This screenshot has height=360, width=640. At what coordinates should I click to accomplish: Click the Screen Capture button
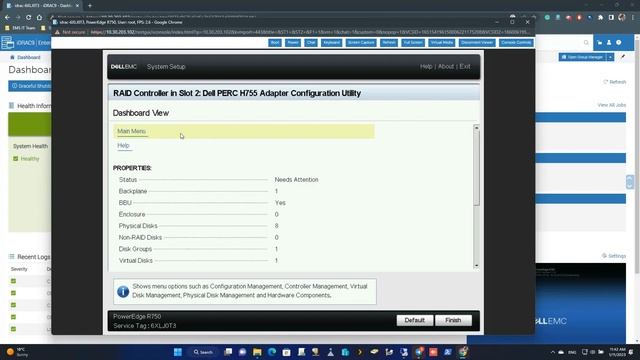[361, 42]
